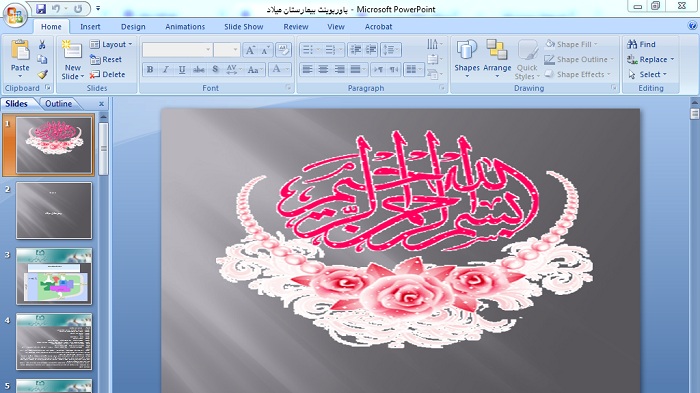Open the font size combo box

tap(227, 50)
